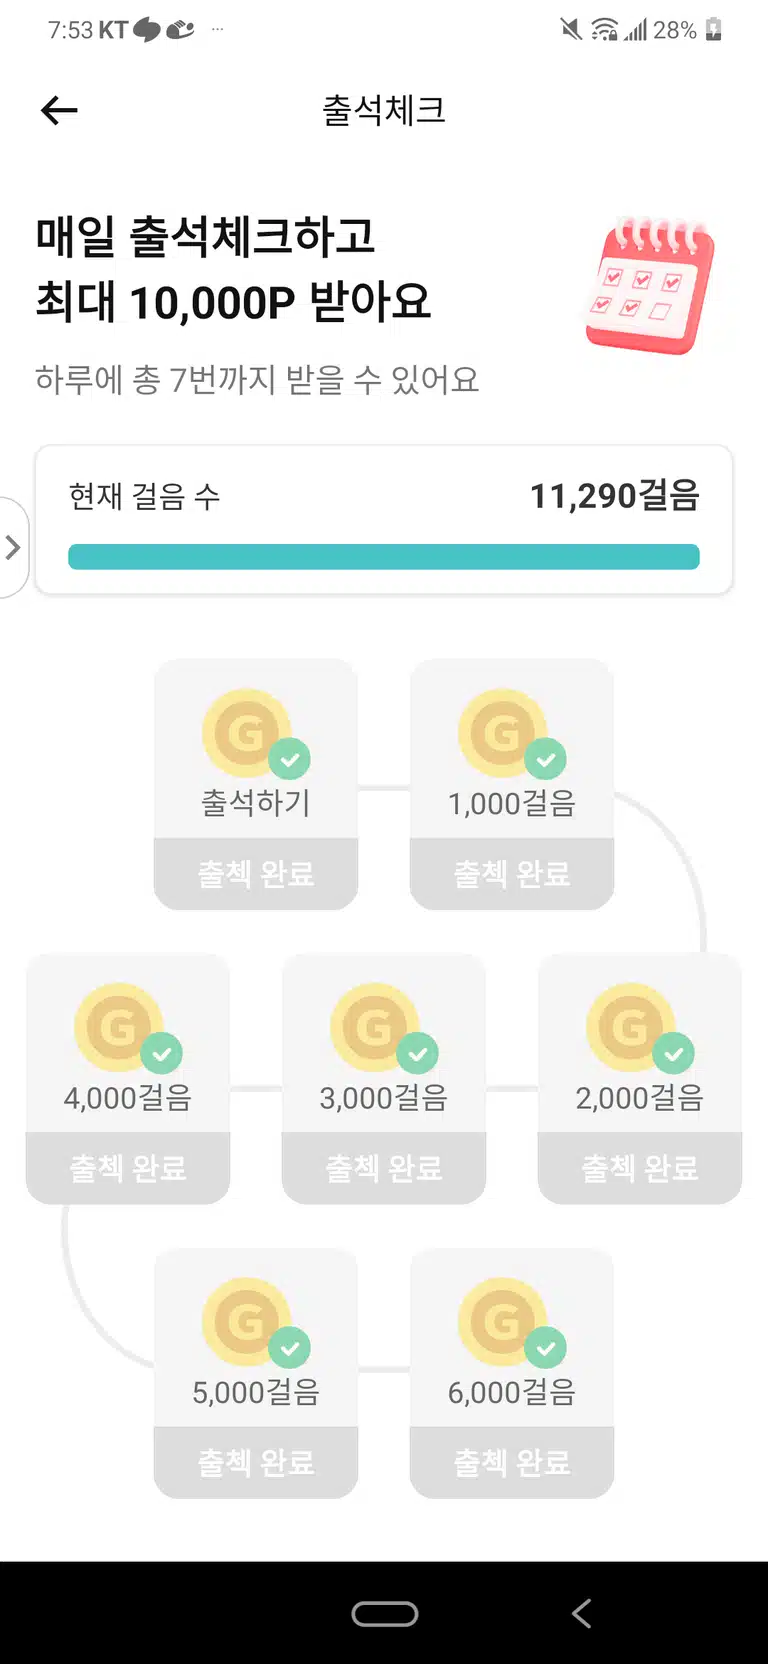Tap the gold coin above 6,000걸음
768x1664 pixels.
click(502, 1321)
